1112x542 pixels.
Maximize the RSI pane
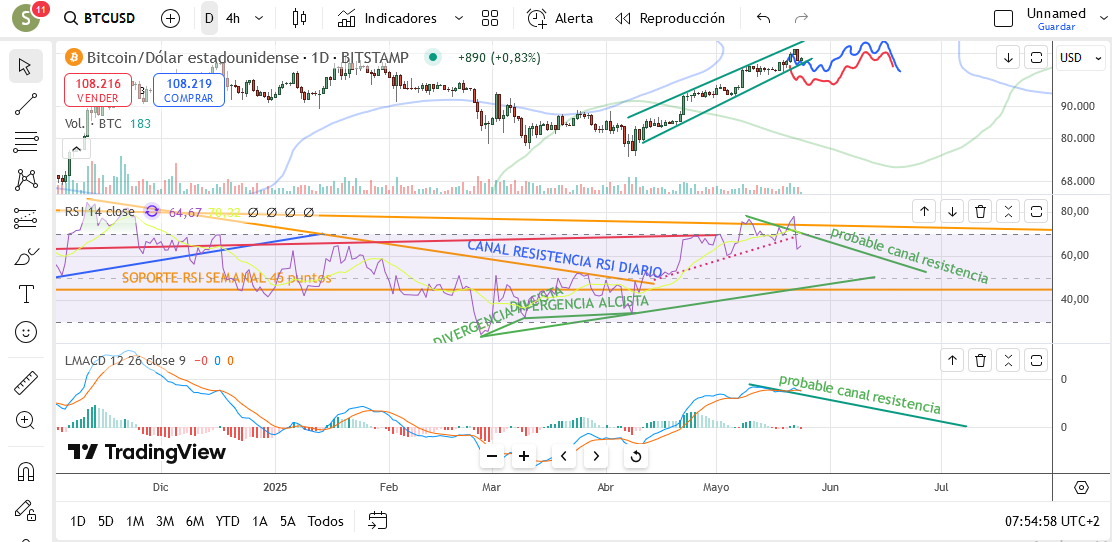pyautogui.click(x=1036, y=211)
